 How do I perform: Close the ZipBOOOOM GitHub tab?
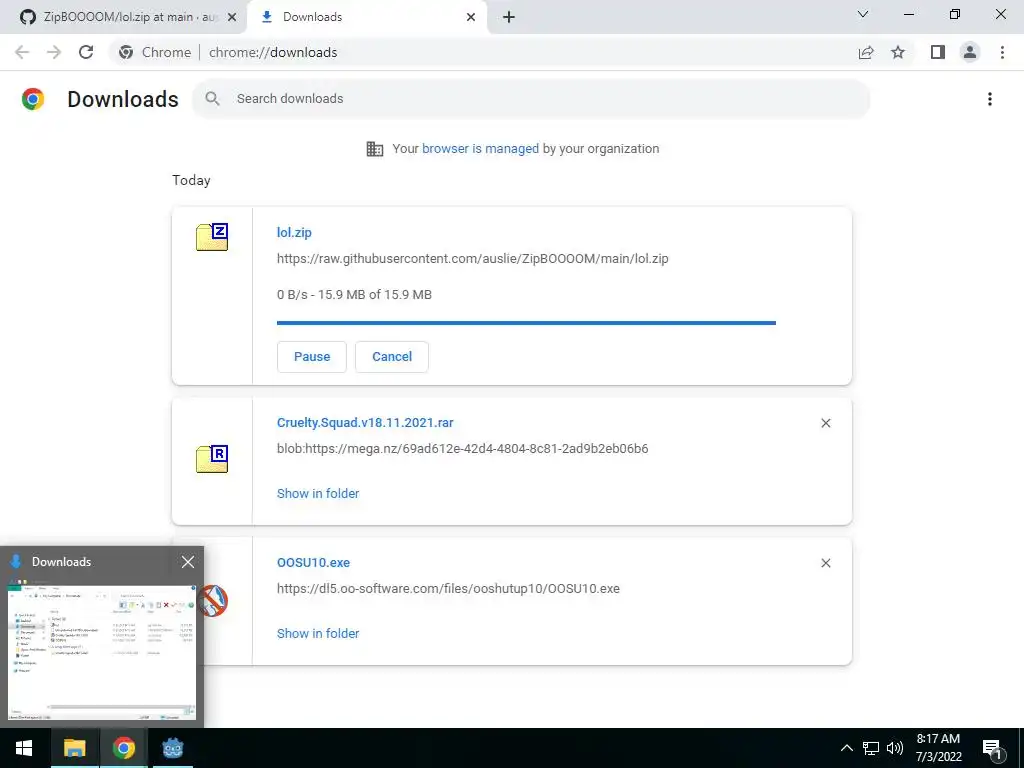[x=232, y=17]
